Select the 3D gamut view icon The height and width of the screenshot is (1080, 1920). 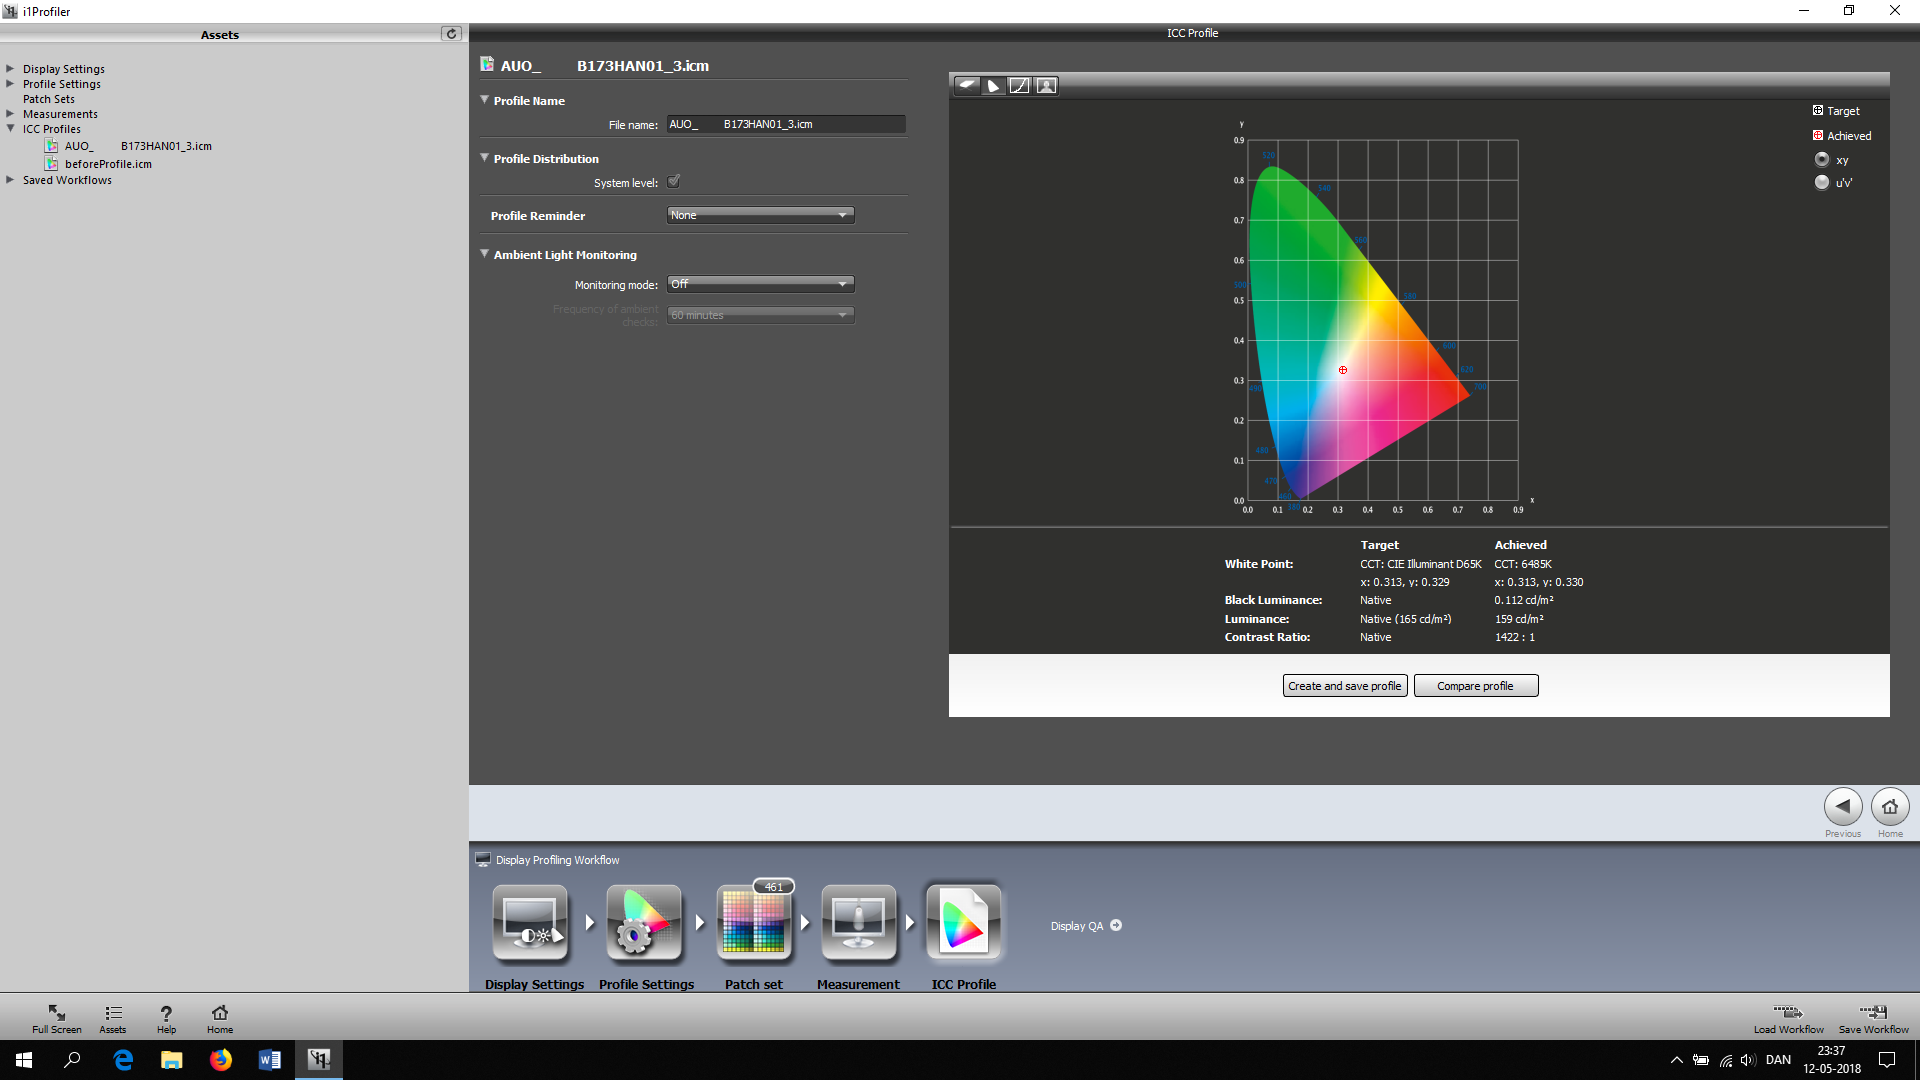pos(966,86)
